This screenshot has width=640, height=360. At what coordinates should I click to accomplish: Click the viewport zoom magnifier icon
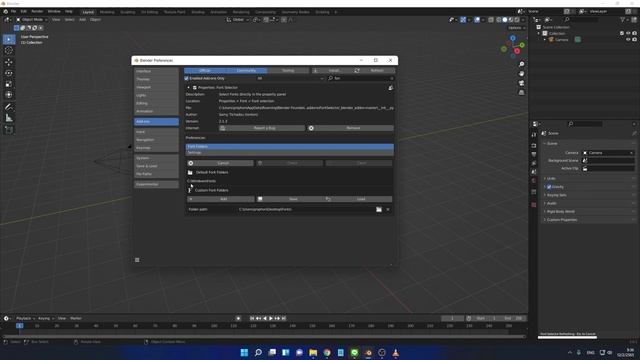click(x=521, y=64)
